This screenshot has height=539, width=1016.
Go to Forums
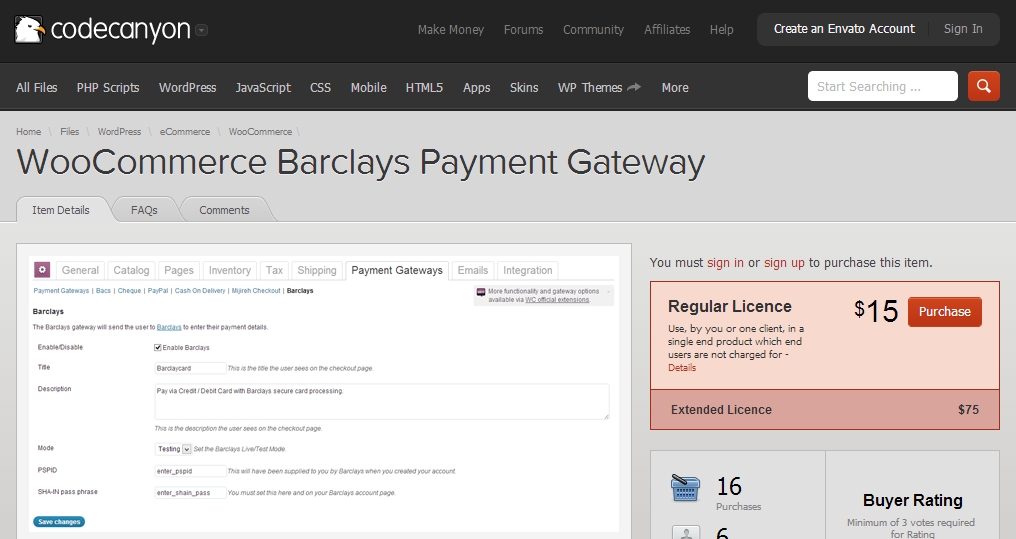point(524,30)
